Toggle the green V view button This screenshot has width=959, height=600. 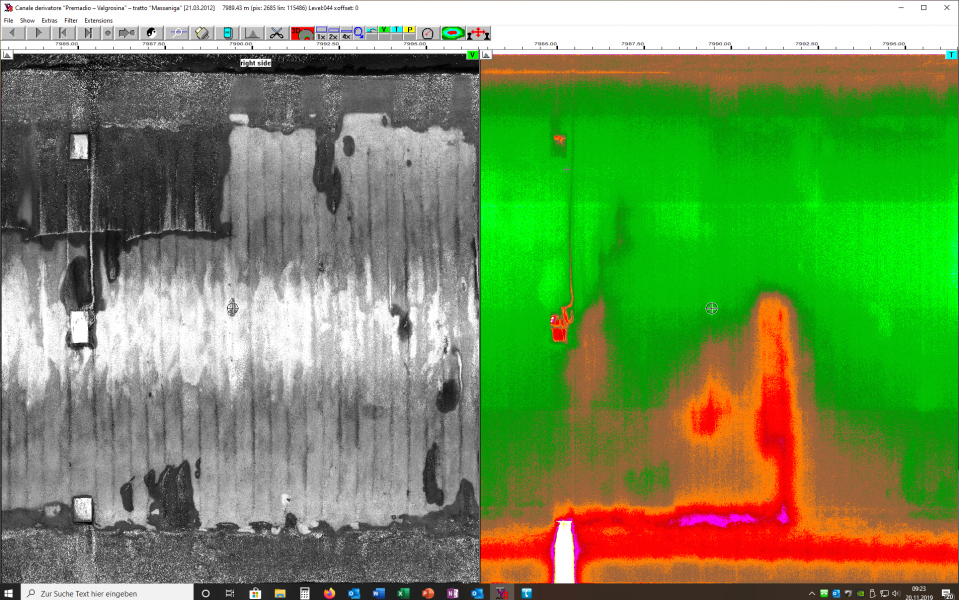(384, 30)
